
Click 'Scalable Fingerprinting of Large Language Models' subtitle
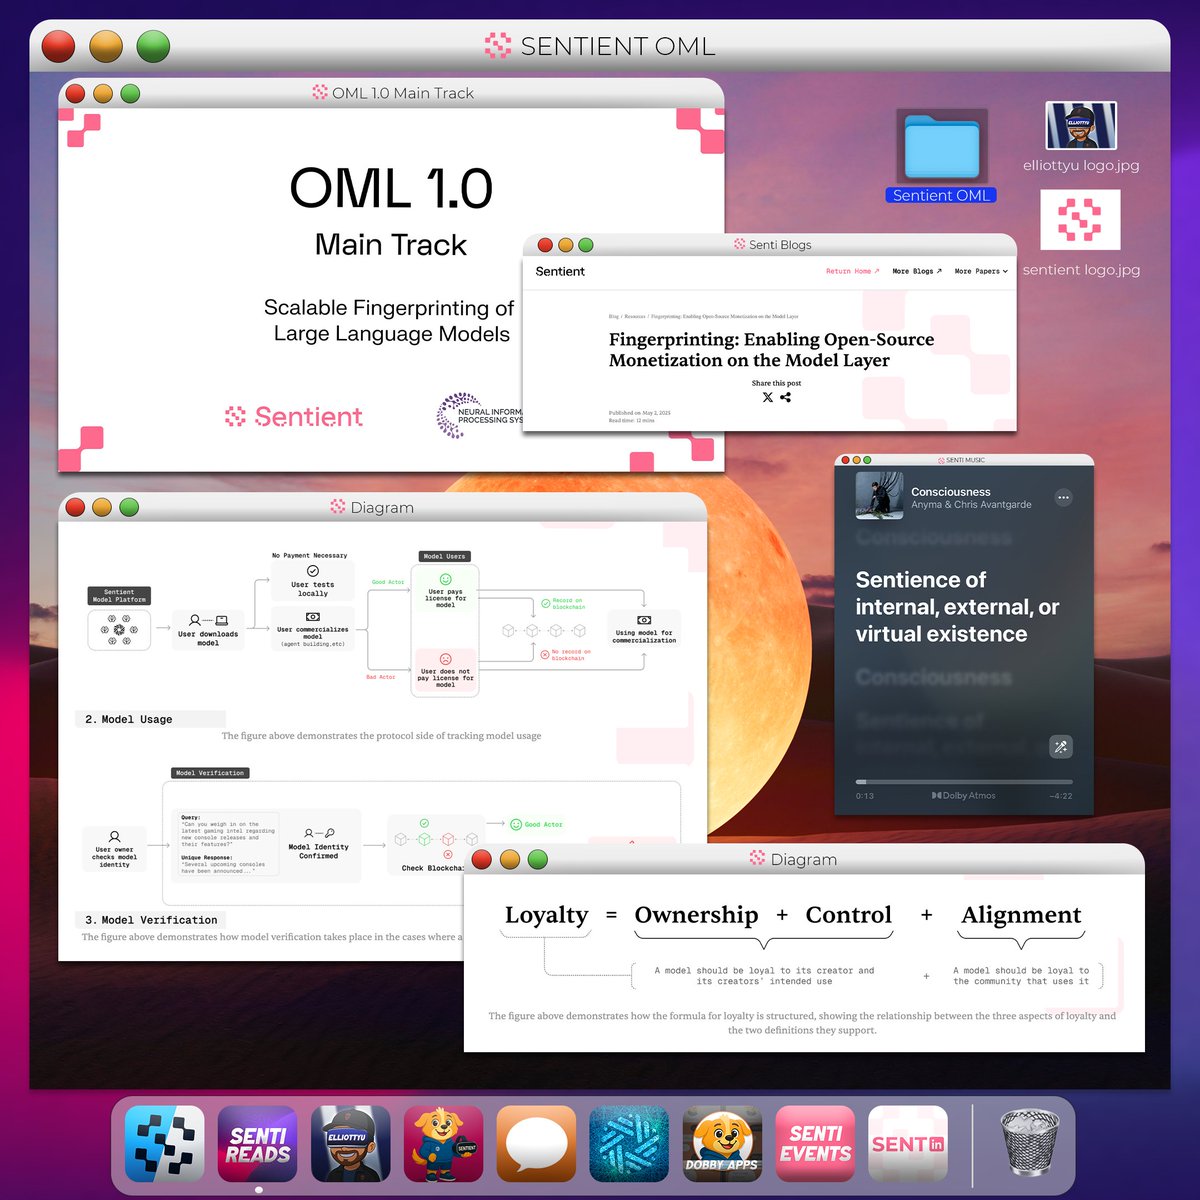click(391, 321)
